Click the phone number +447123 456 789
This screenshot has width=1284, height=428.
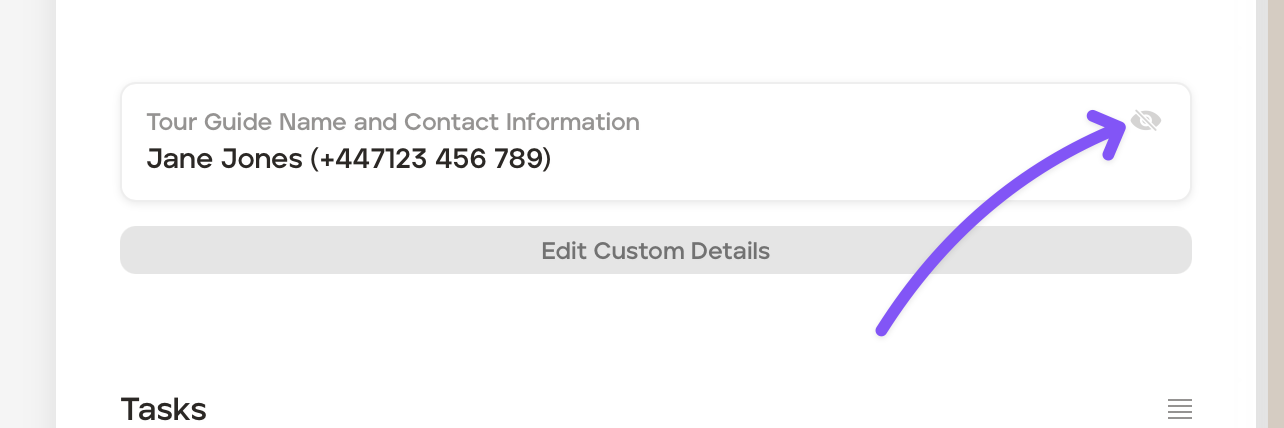[x=432, y=159]
